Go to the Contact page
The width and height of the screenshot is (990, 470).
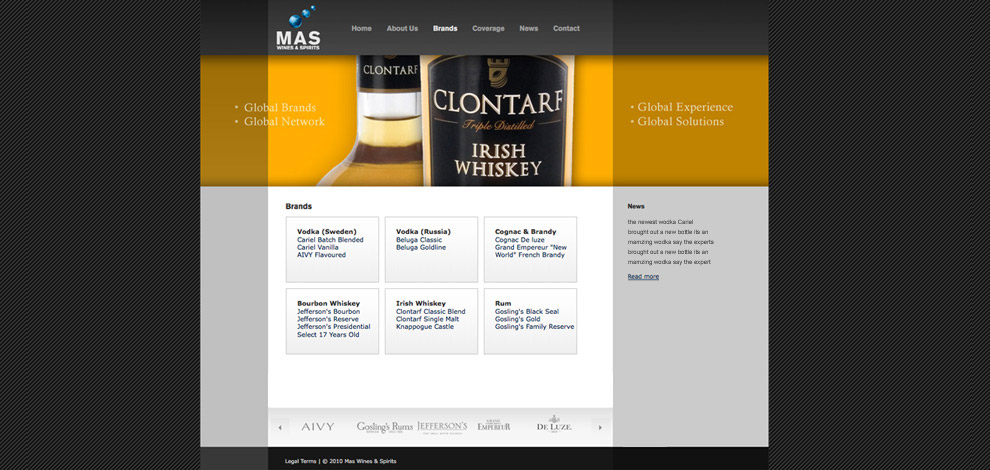tap(566, 28)
